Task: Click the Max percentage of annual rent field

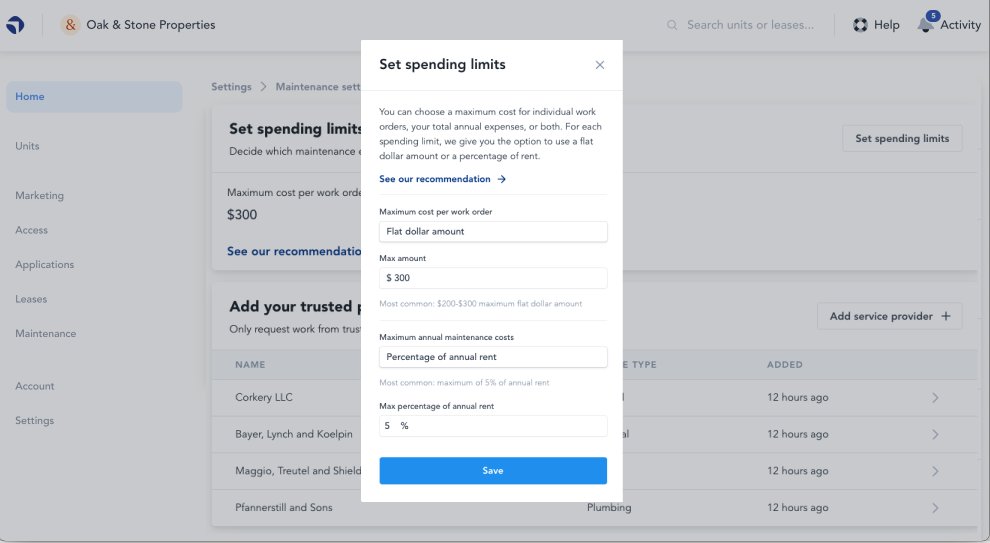Action: pos(493,426)
